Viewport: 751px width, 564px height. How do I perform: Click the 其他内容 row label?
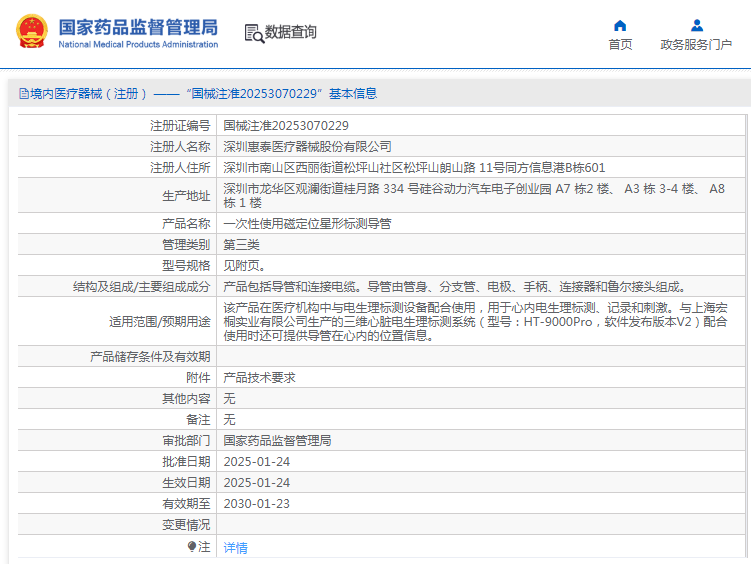coord(186,399)
